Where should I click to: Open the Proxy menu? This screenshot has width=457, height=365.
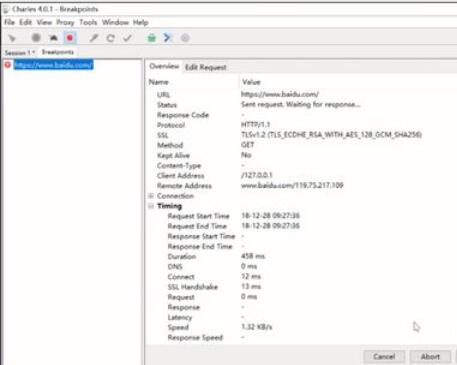point(65,22)
